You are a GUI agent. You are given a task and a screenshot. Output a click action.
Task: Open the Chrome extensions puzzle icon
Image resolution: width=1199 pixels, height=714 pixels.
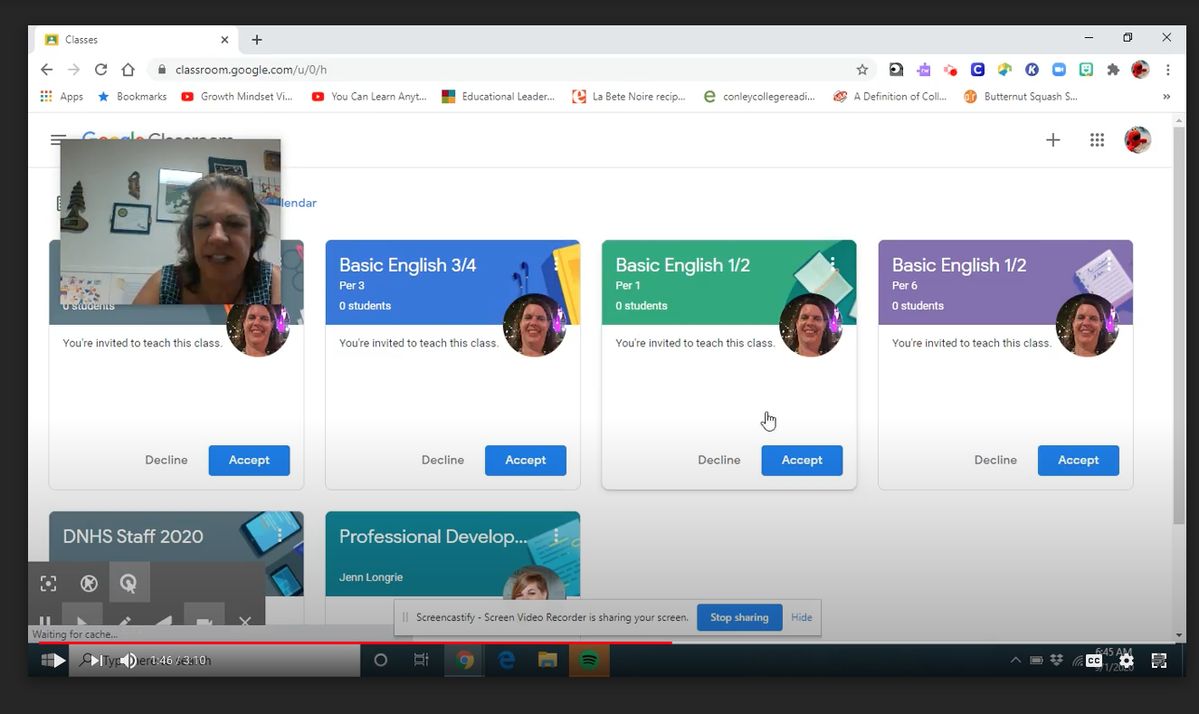1113,70
